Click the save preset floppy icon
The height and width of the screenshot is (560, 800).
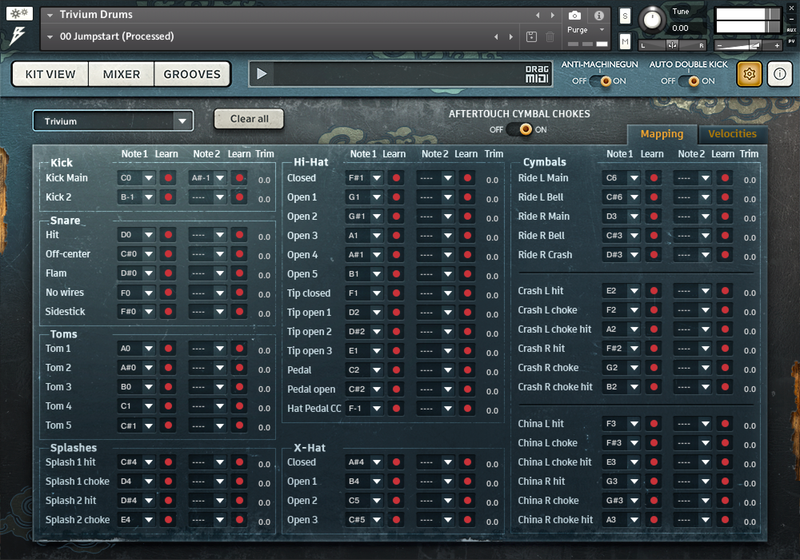(531, 36)
